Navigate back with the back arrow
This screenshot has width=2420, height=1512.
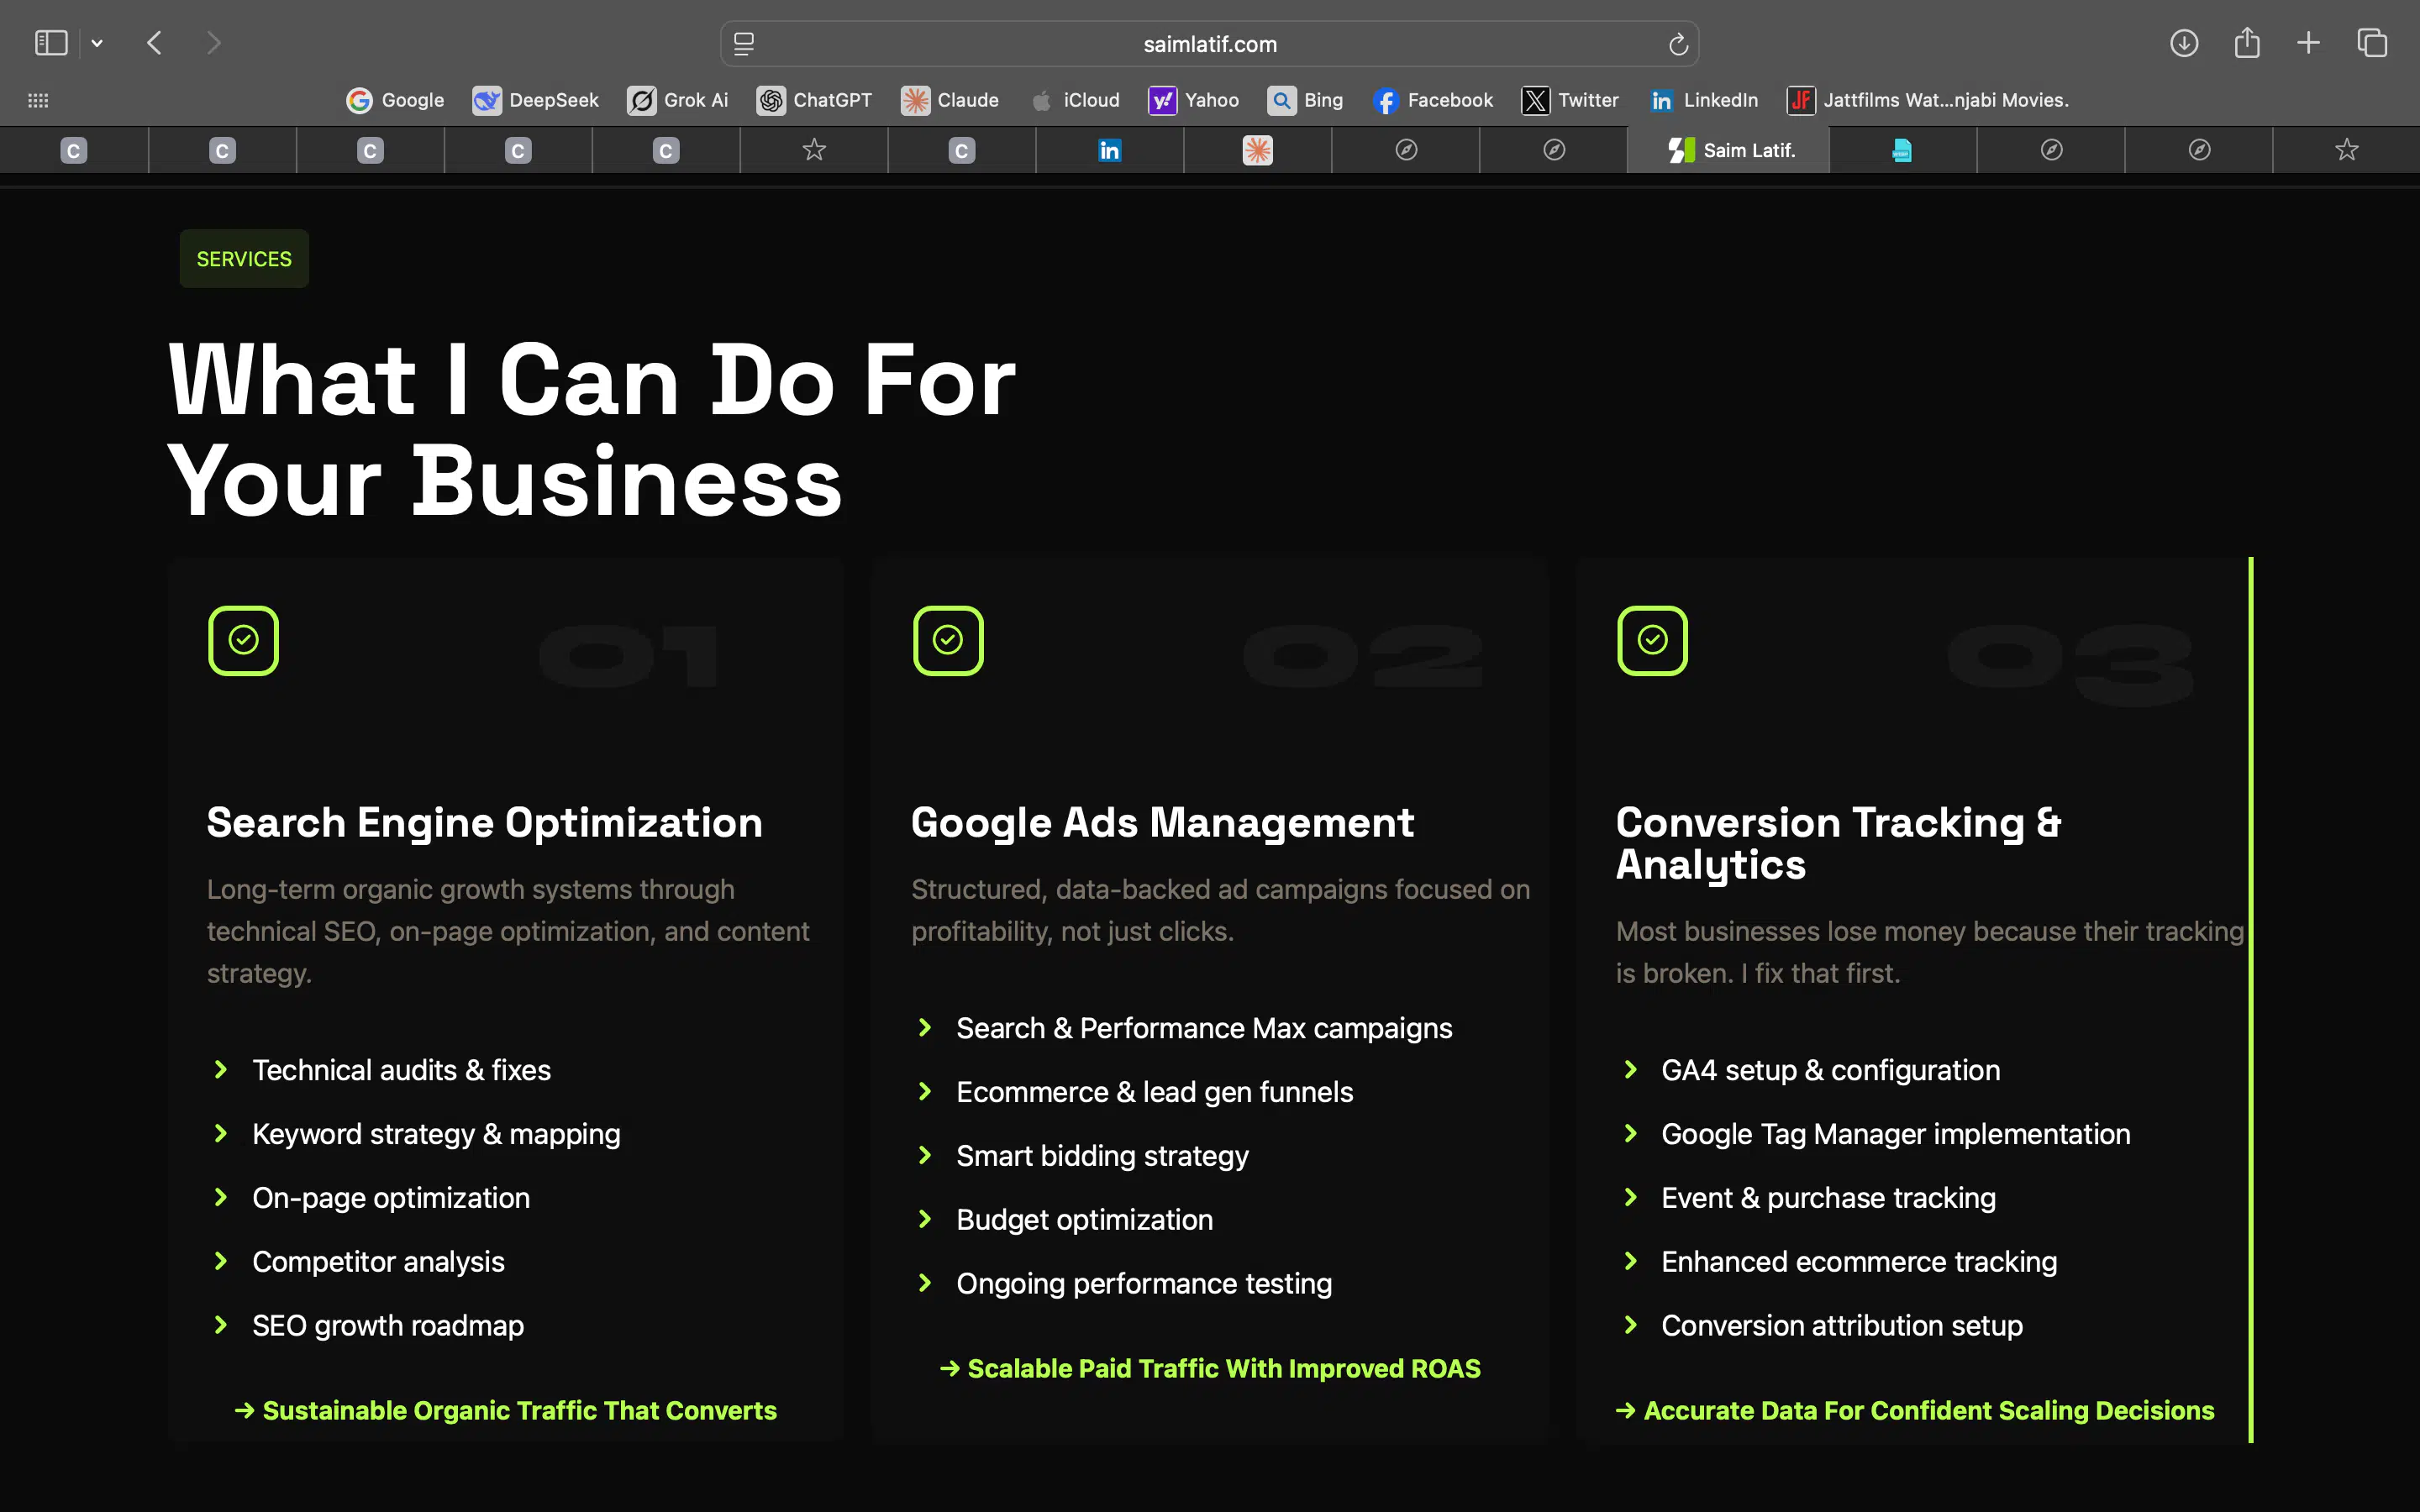pyautogui.click(x=155, y=43)
